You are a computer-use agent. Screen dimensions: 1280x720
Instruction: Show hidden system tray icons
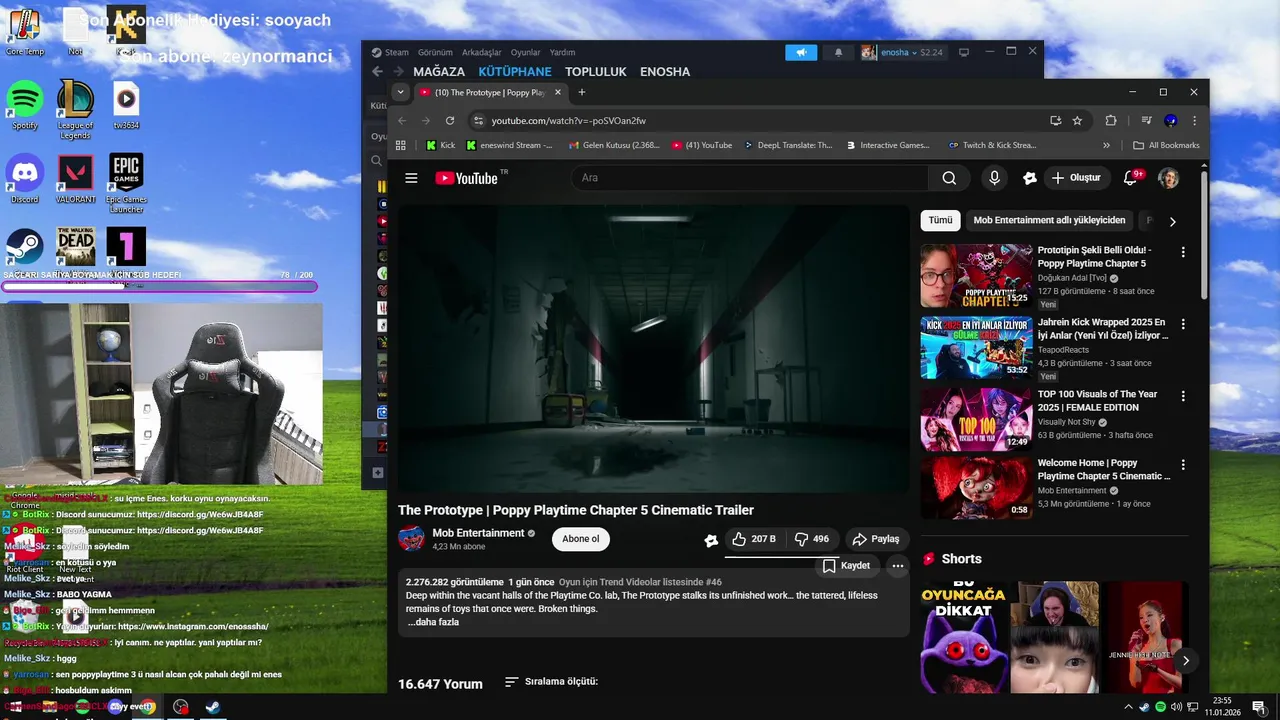tap(1129, 707)
